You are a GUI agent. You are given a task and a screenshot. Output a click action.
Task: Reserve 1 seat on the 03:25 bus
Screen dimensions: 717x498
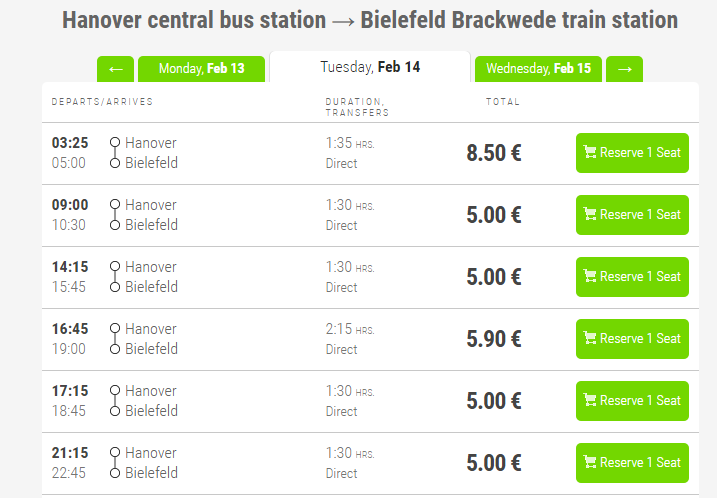(x=632, y=153)
